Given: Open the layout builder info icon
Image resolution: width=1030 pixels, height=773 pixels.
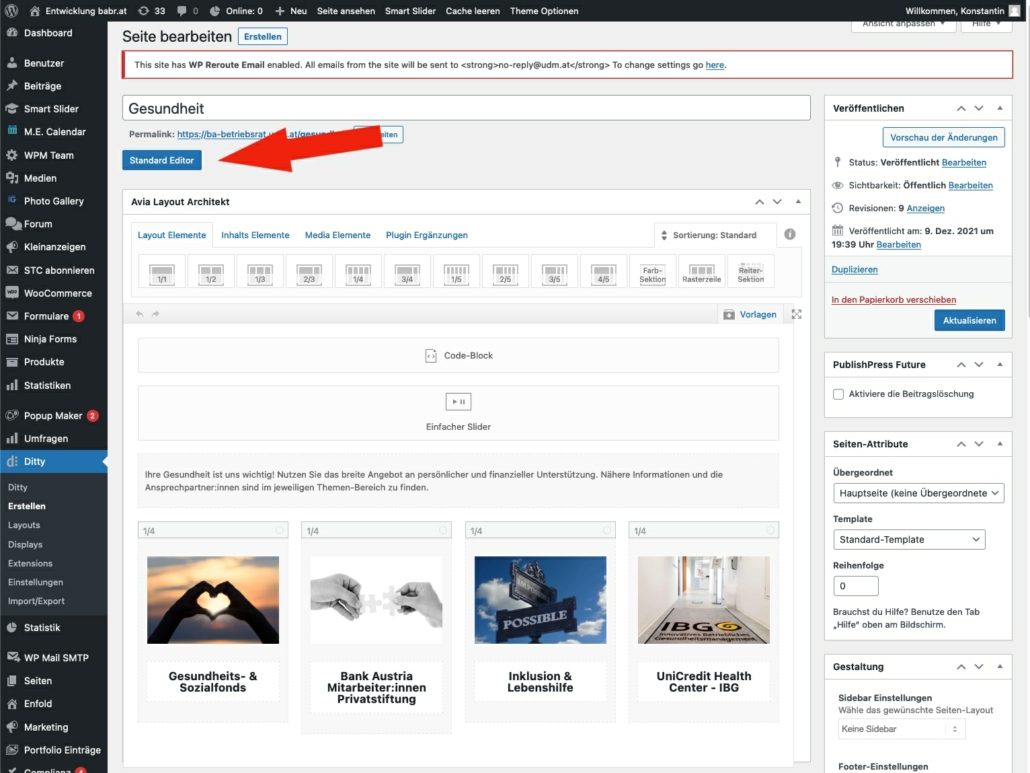Looking at the screenshot, I should click(x=790, y=235).
